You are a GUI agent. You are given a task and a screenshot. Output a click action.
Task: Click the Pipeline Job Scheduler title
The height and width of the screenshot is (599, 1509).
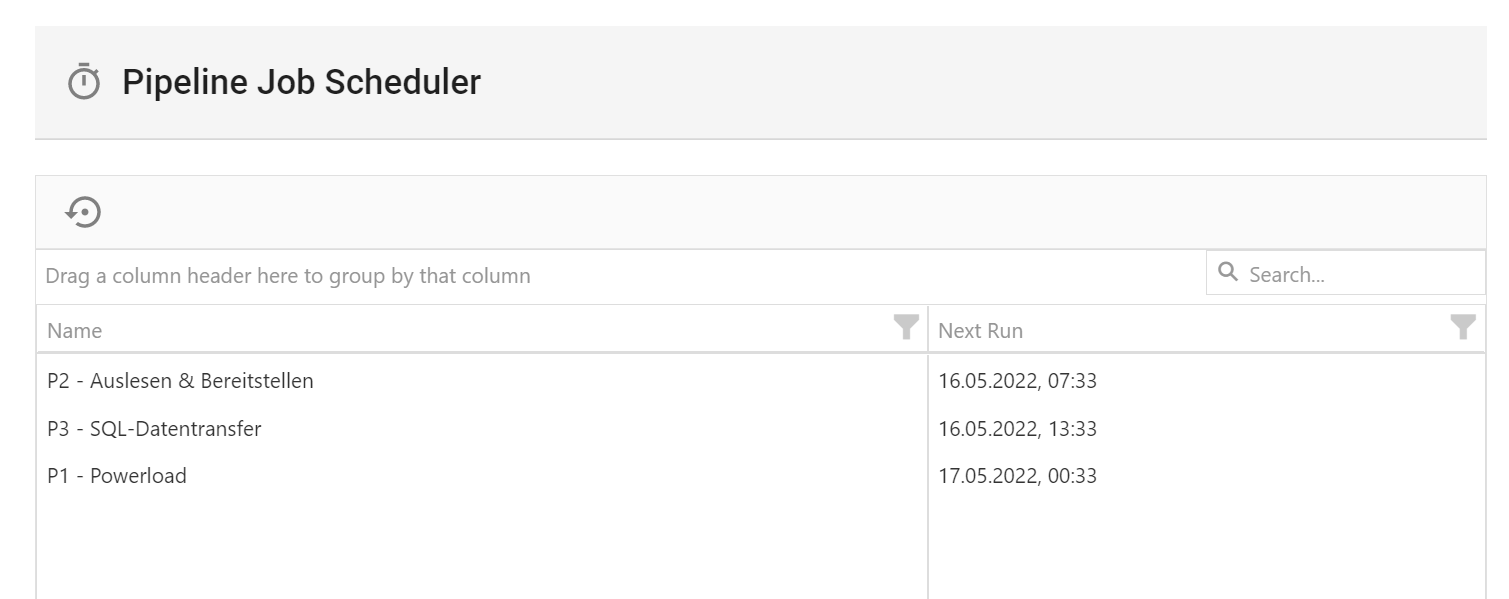[x=301, y=82]
